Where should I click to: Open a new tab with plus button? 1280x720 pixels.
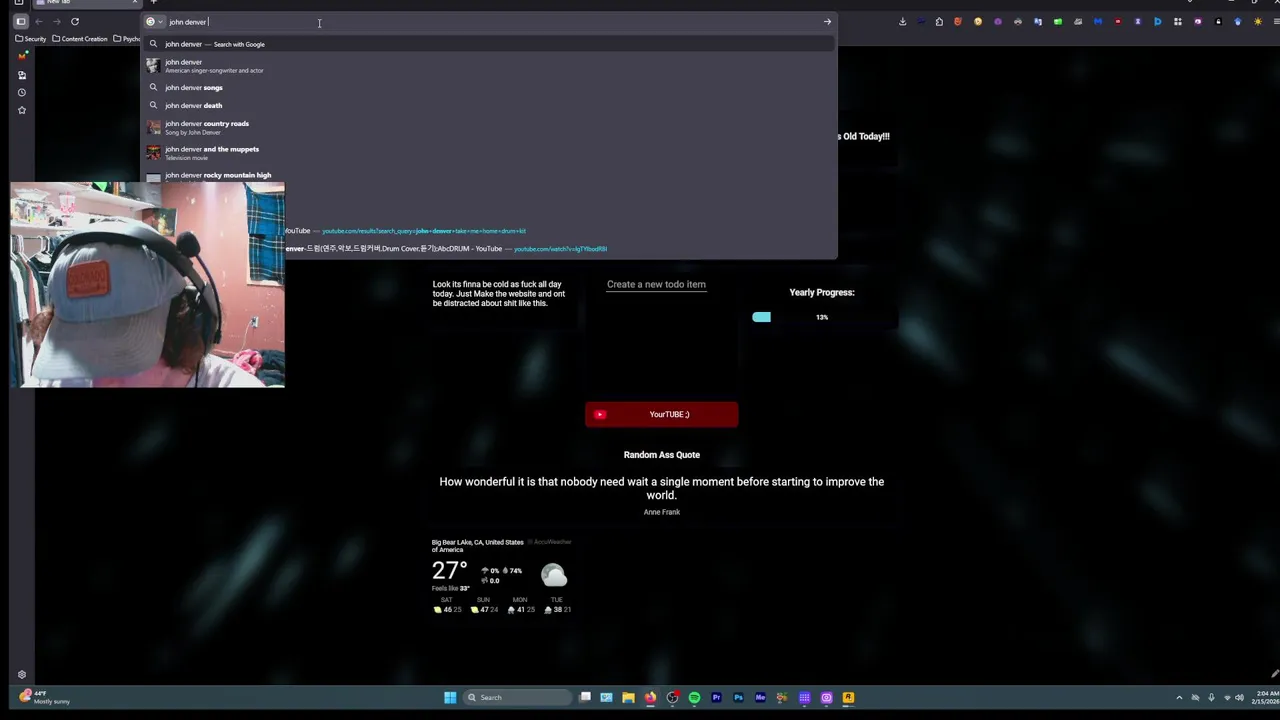(x=153, y=2)
